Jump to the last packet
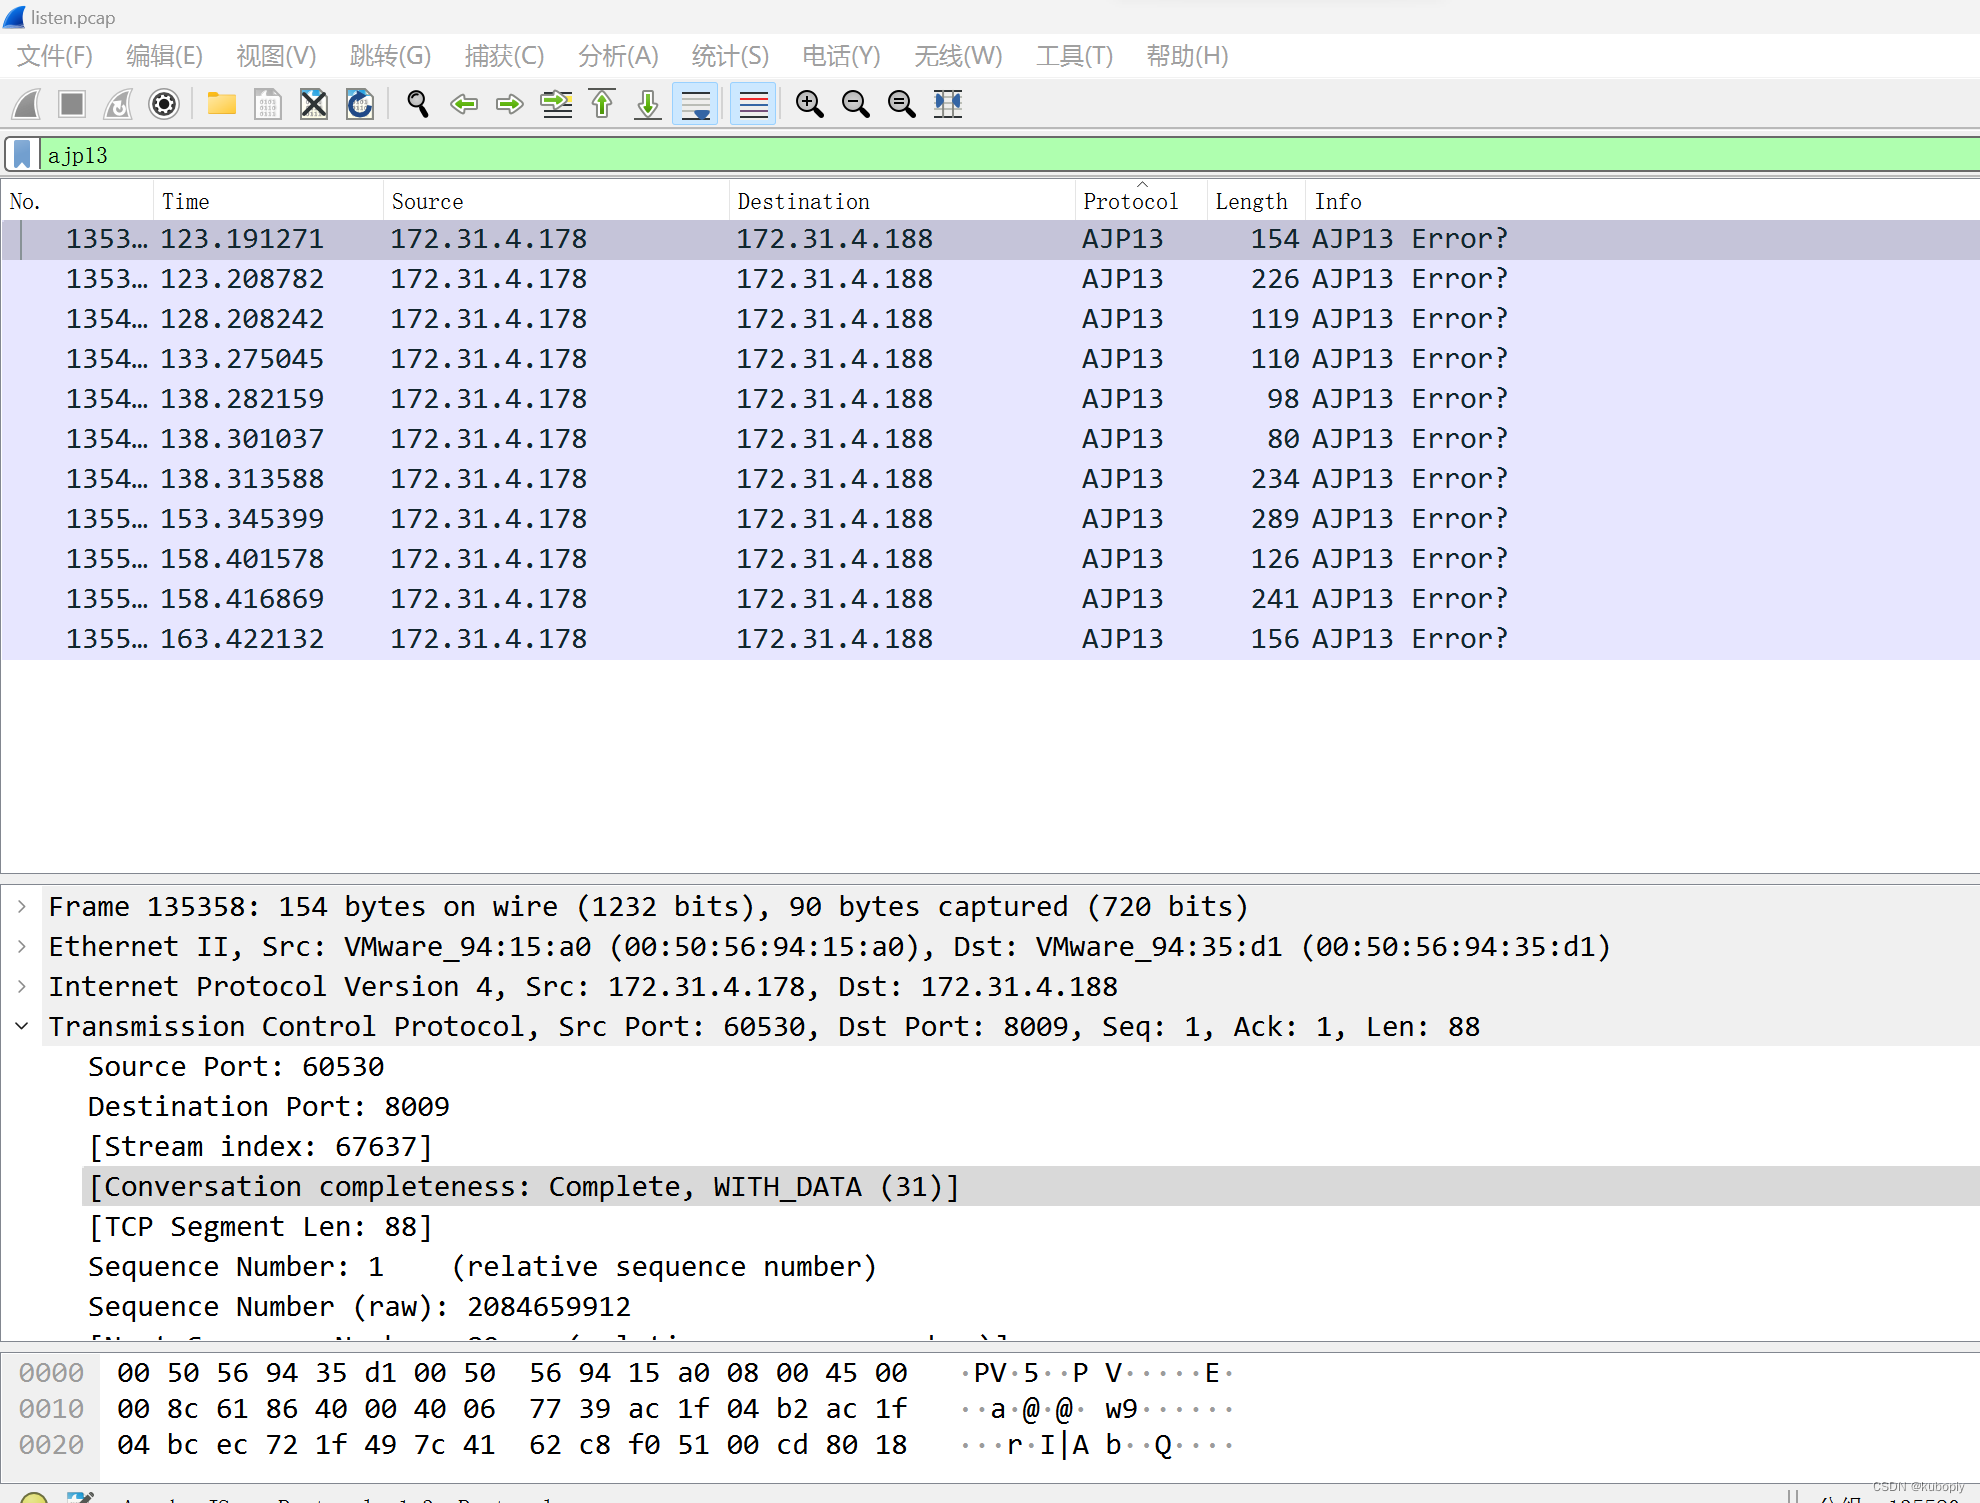This screenshot has height=1503, width=1980. (x=648, y=104)
